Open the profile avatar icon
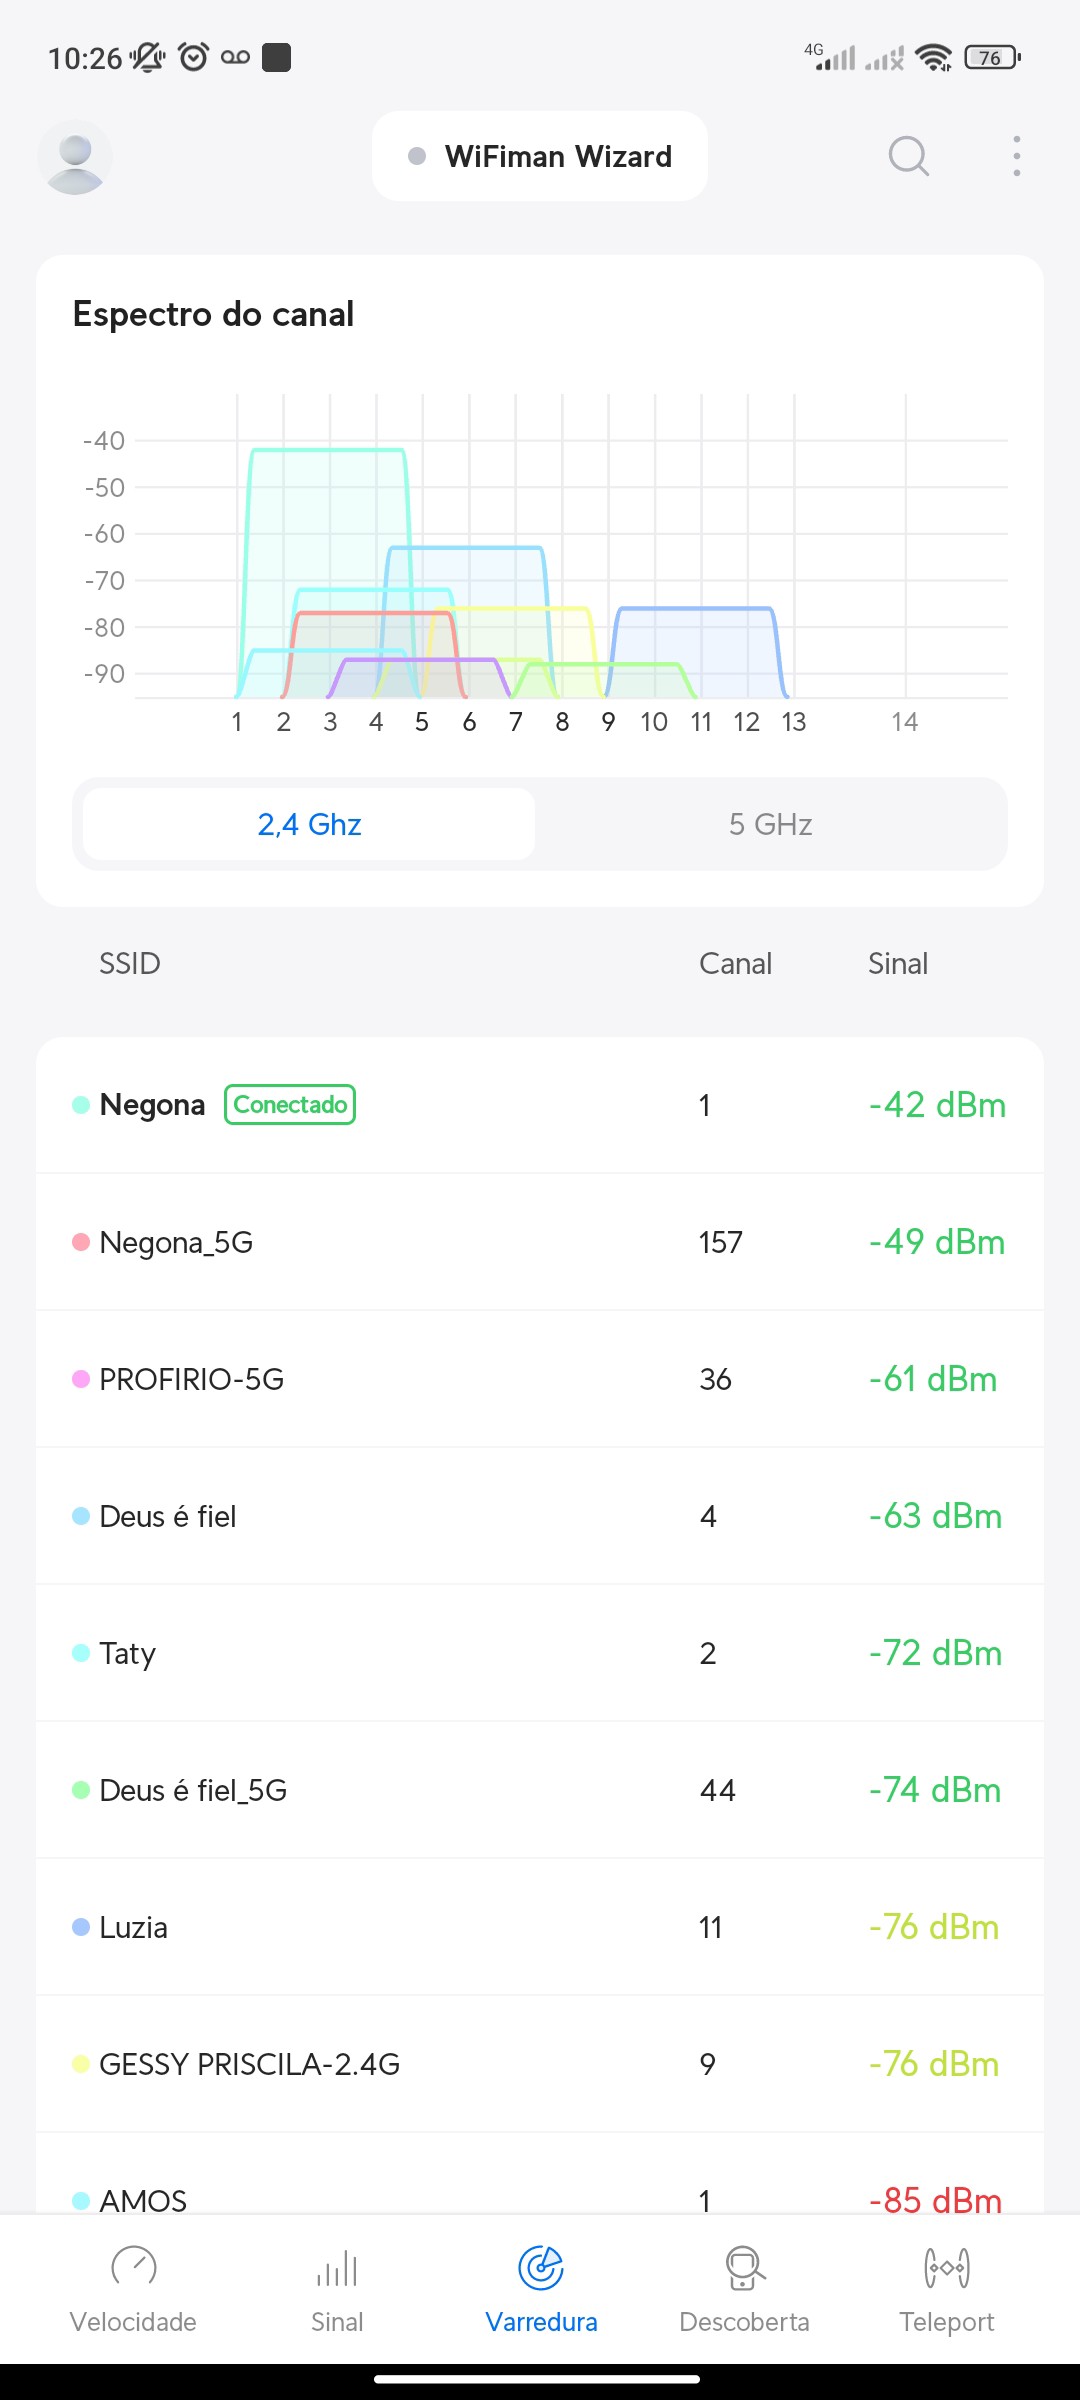The height and width of the screenshot is (2400, 1080). pyautogui.click(x=75, y=157)
